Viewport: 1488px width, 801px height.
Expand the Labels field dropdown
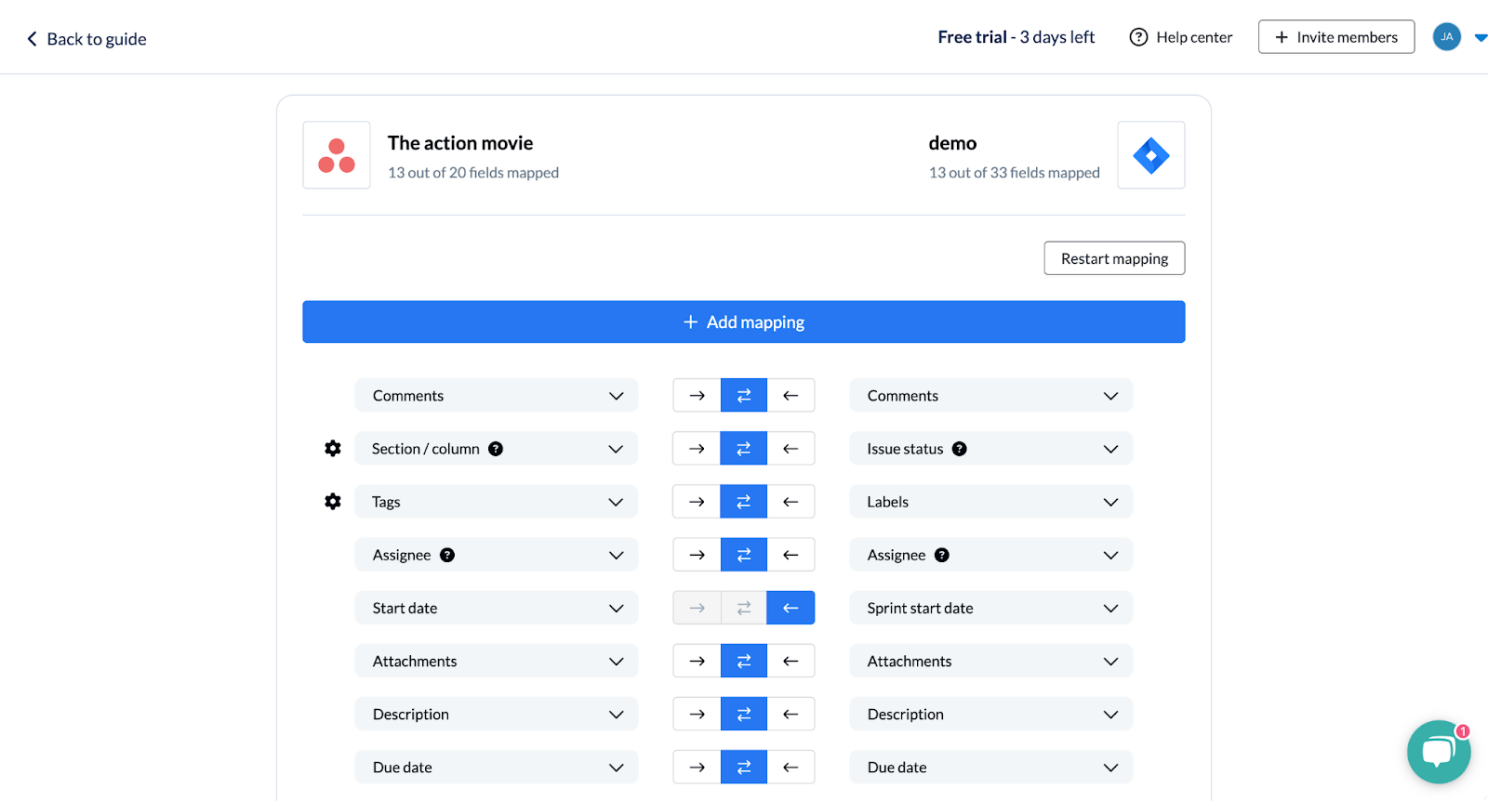click(x=991, y=502)
